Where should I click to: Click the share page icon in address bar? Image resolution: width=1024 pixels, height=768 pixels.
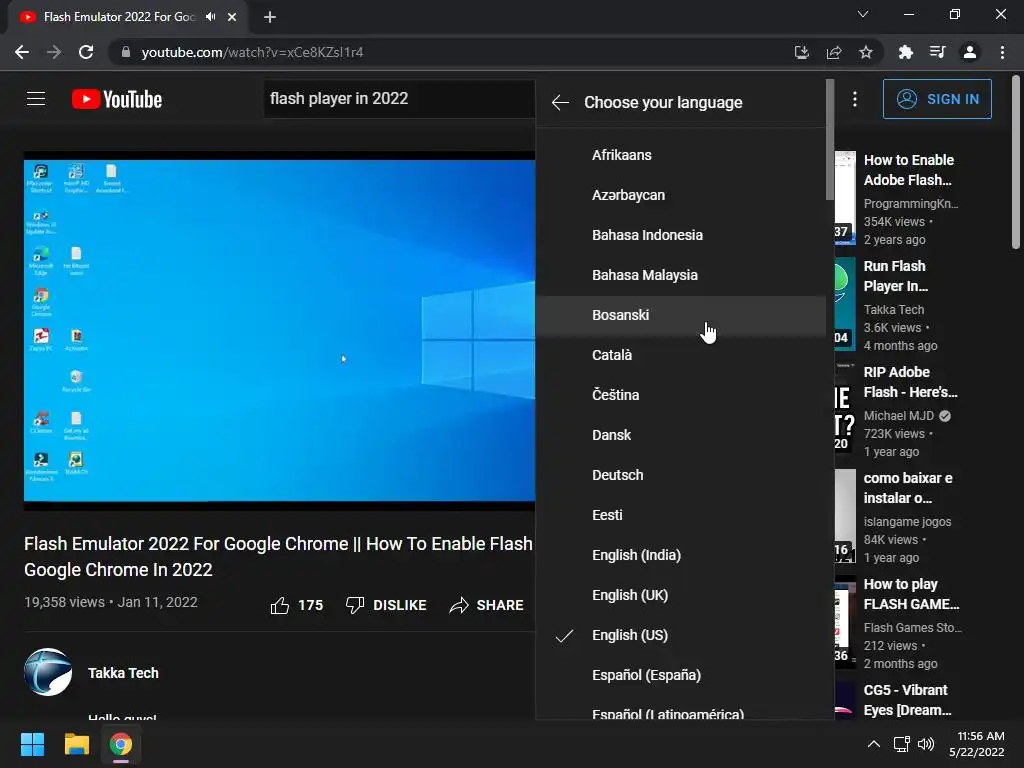pyautogui.click(x=834, y=52)
